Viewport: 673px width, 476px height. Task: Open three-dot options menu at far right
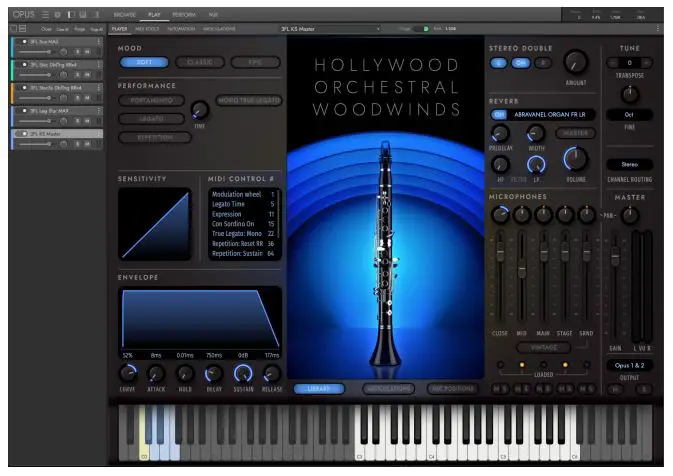(658, 29)
